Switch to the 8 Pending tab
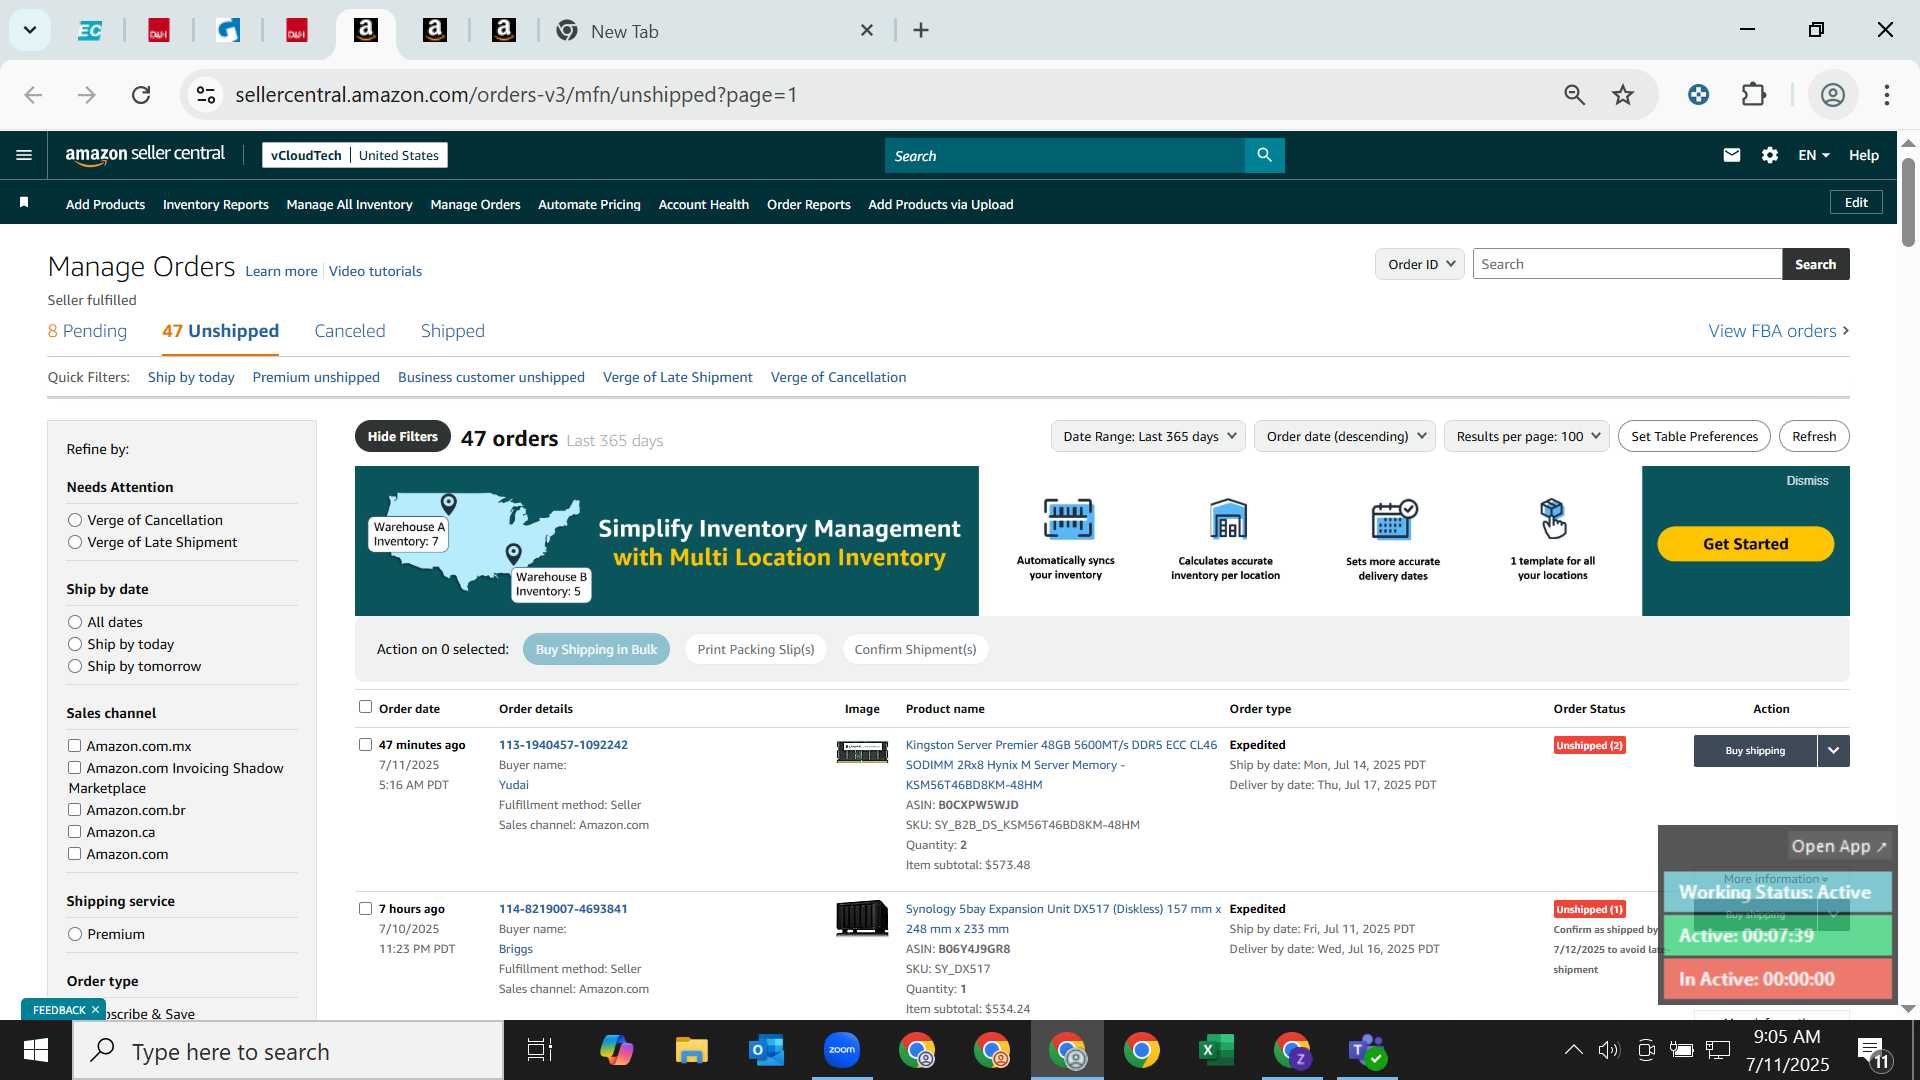1920x1080 pixels. [x=87, y=330]
